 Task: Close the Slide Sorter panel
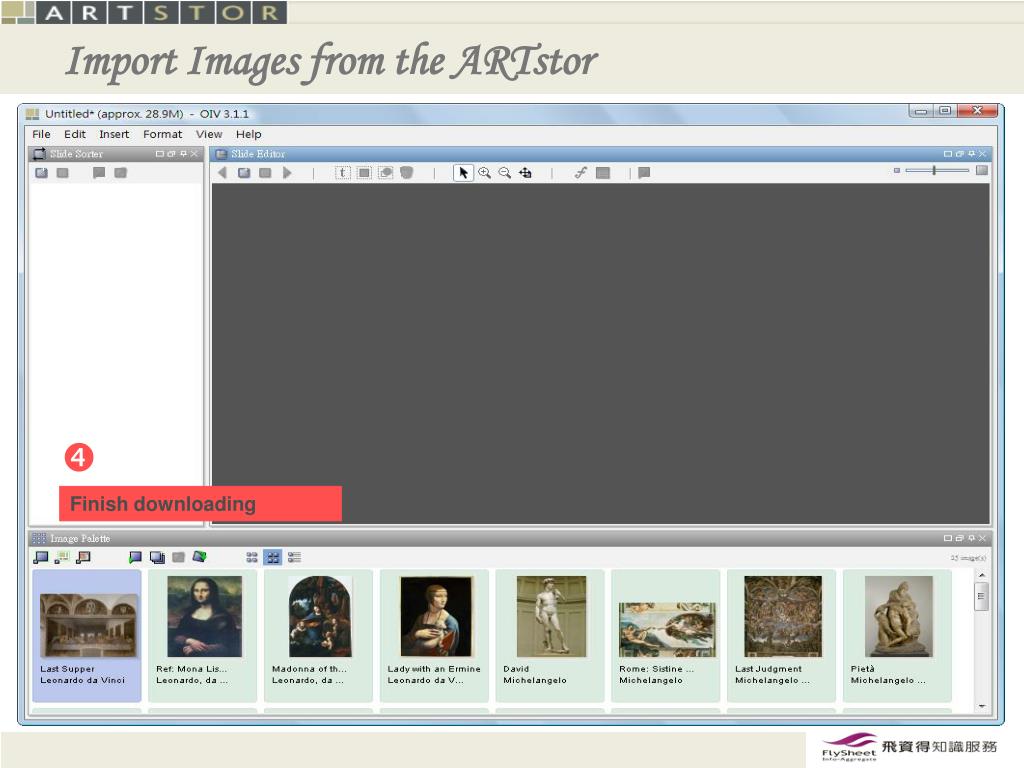click(x=194, y=153)
